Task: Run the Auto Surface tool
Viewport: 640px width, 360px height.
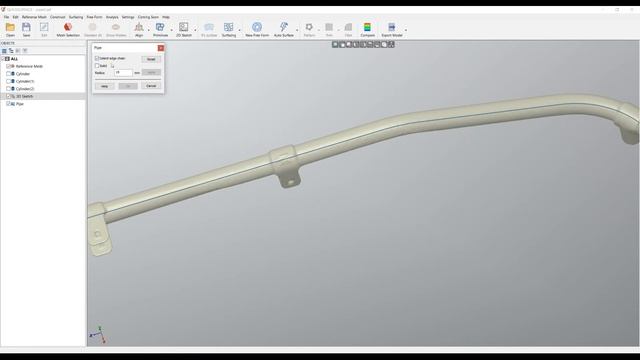Action: (284, 27)
